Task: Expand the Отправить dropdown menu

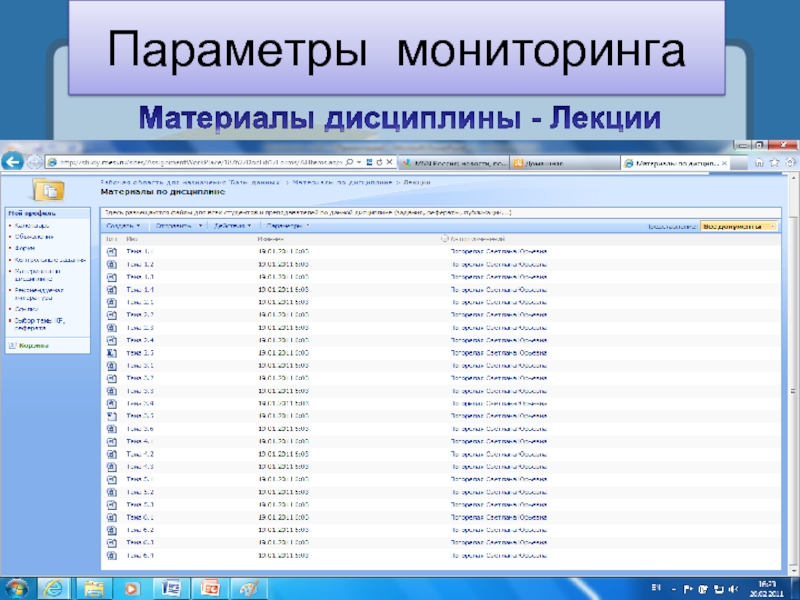Action: (x=179, y=226)
